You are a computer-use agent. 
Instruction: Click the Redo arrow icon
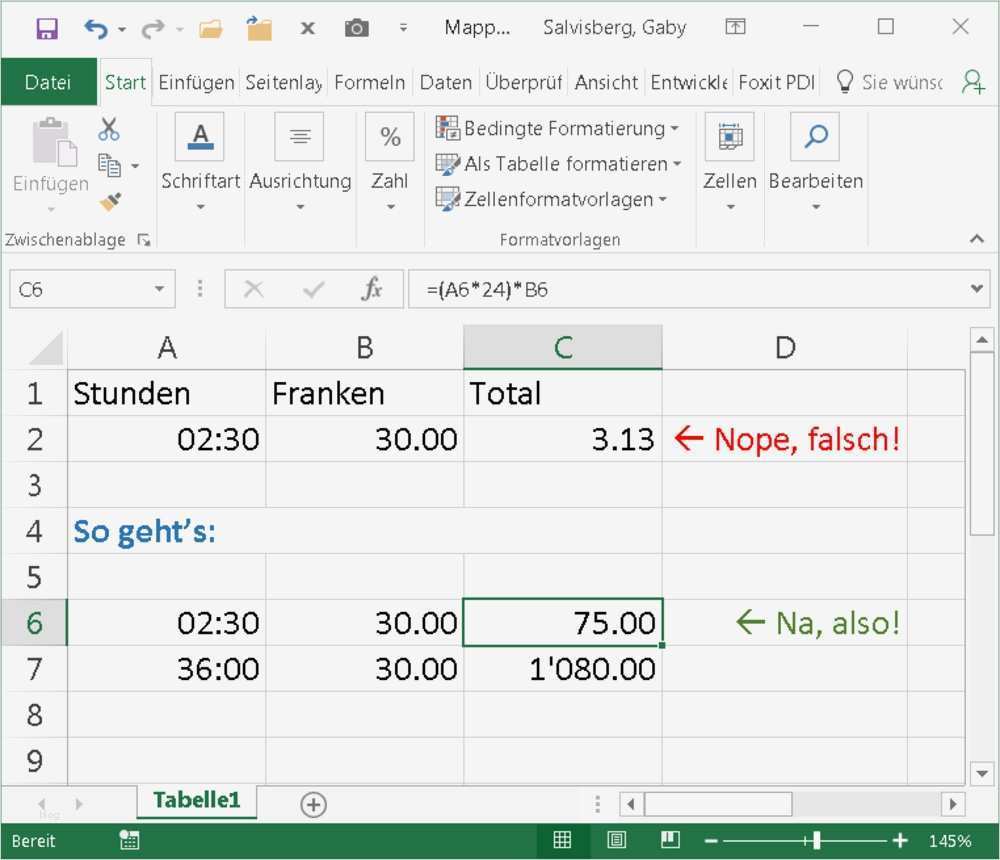pyautogui.click(x=152, y=29)
